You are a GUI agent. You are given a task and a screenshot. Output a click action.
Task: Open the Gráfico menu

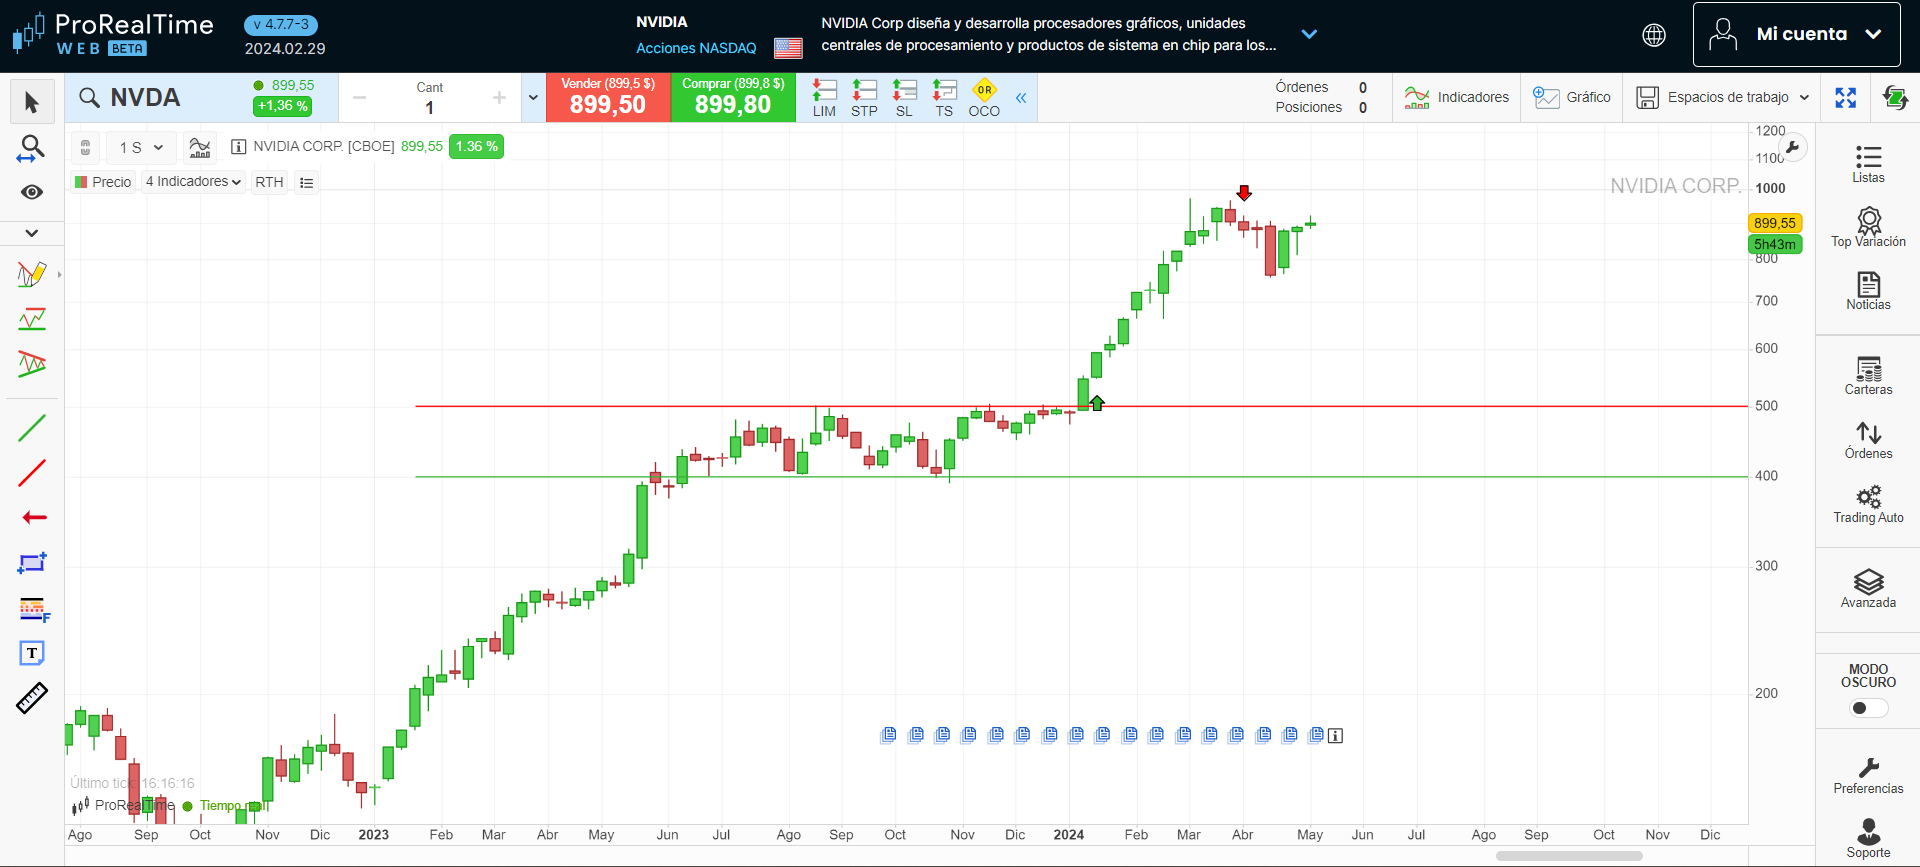click(x=1571, y=97)
